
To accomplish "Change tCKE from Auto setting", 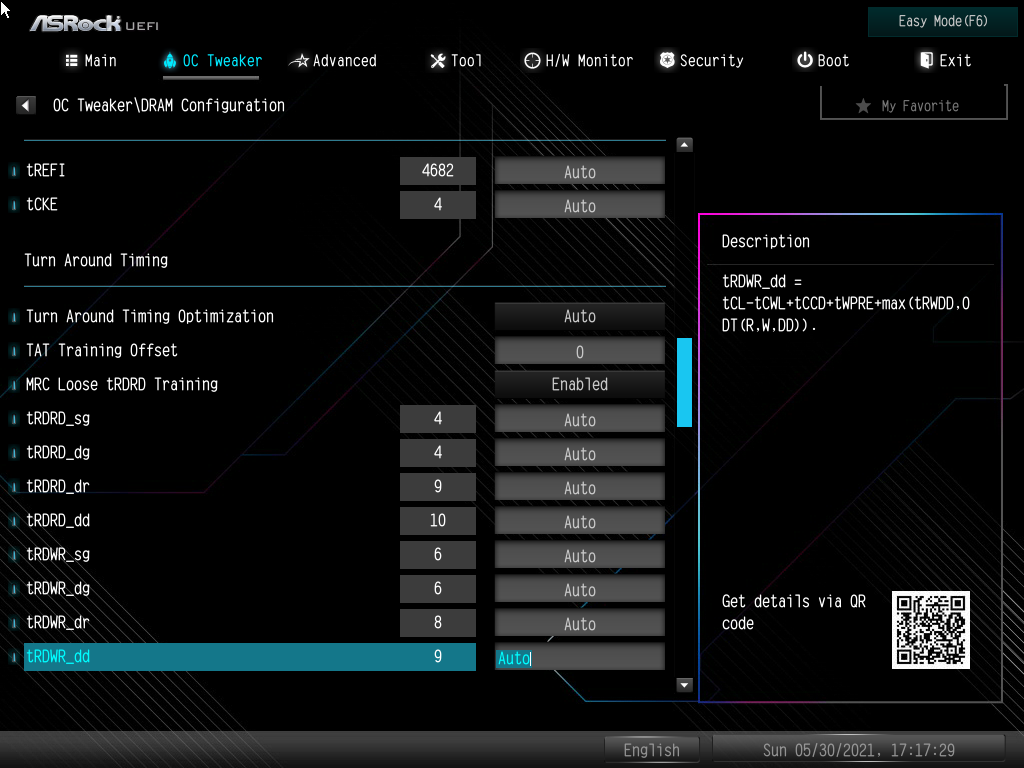I will click(x=579, y=205).
